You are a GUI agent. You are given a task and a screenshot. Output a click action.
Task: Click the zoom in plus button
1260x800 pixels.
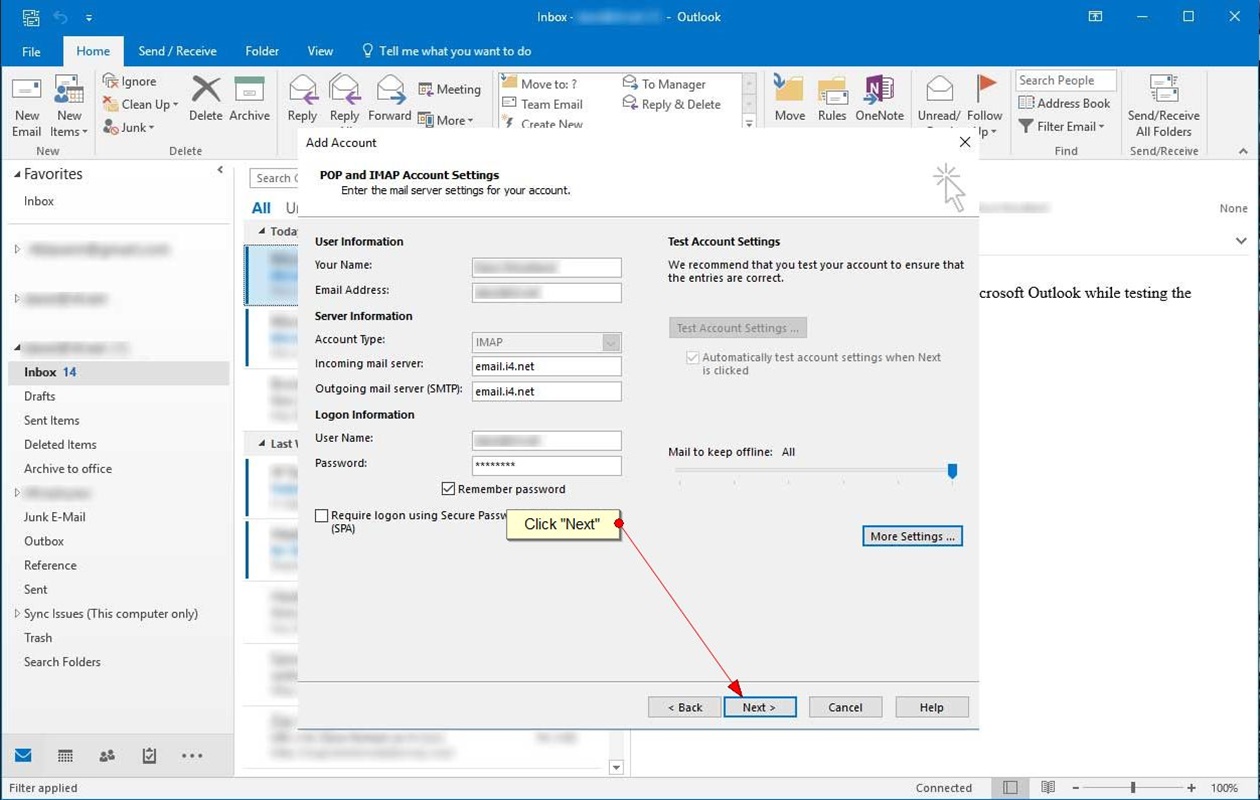tap(1191, 788)
